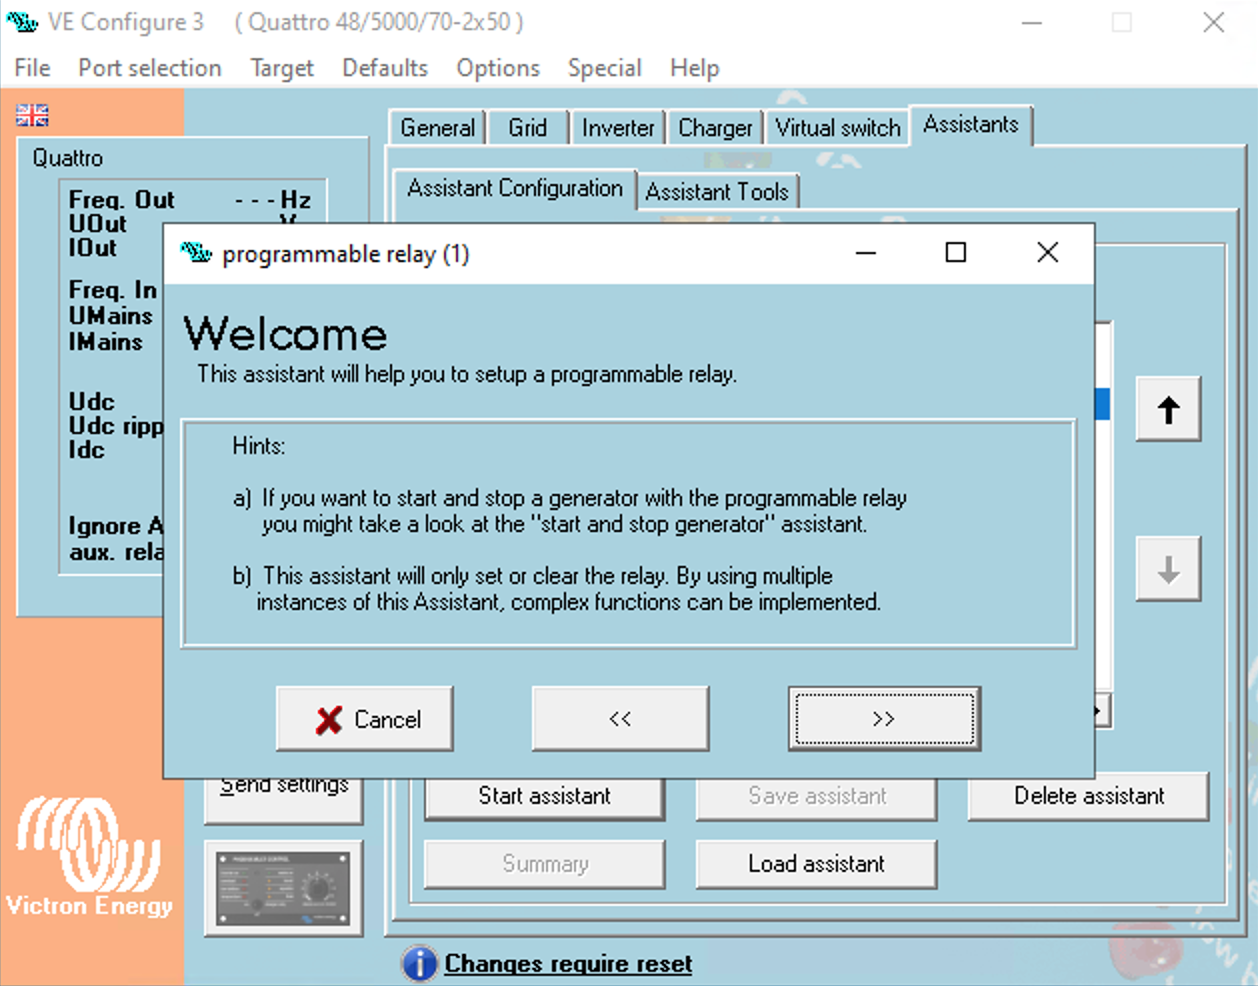The width and height of the screenshot is (1258, 986).
Task: Switch to the Grid tab
Action: [x=527, y=128]
